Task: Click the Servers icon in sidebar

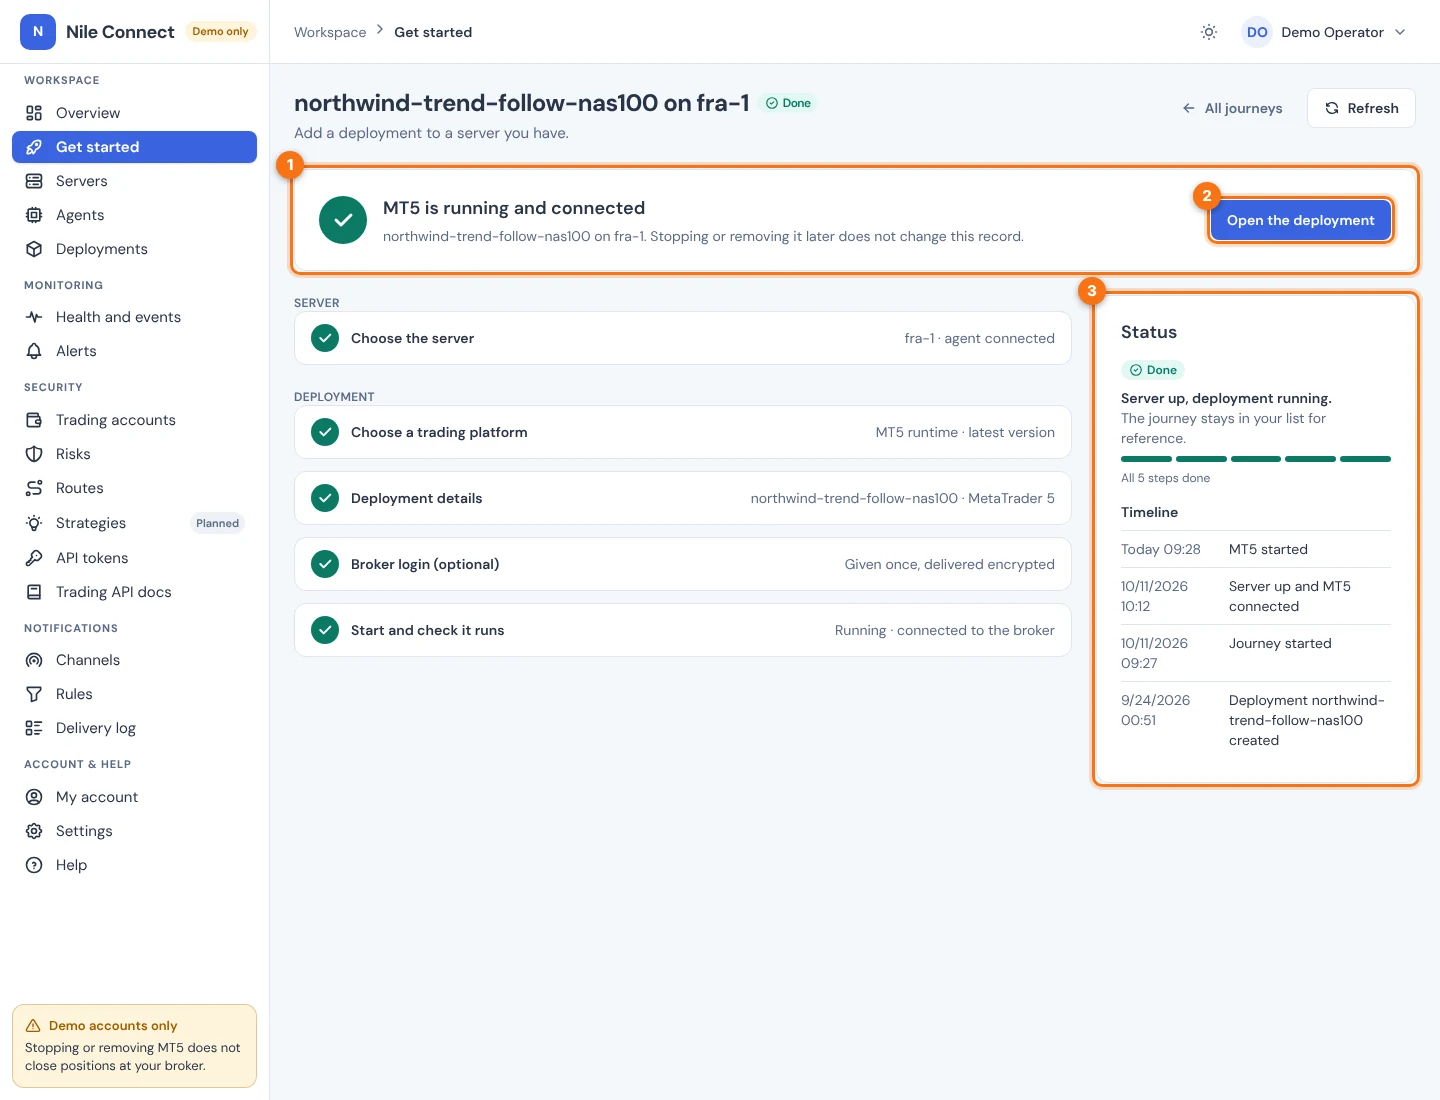Action: tap(34, 181)
